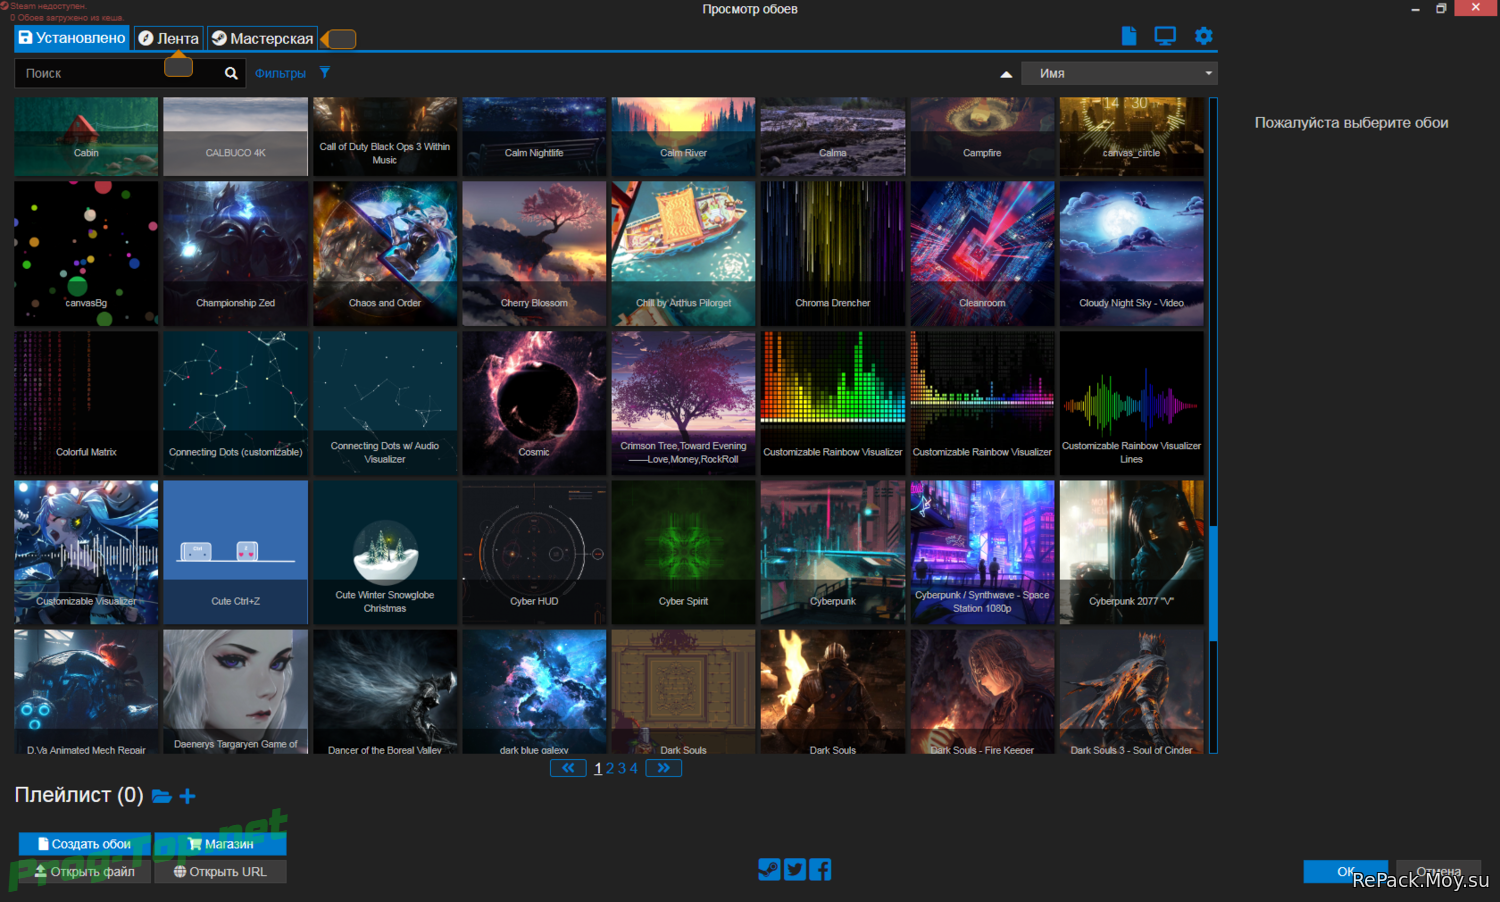This screenshot has height=902, width=1500.
Task: Select the Cyber Spirit wallpaper
Action: coord(684,552)
